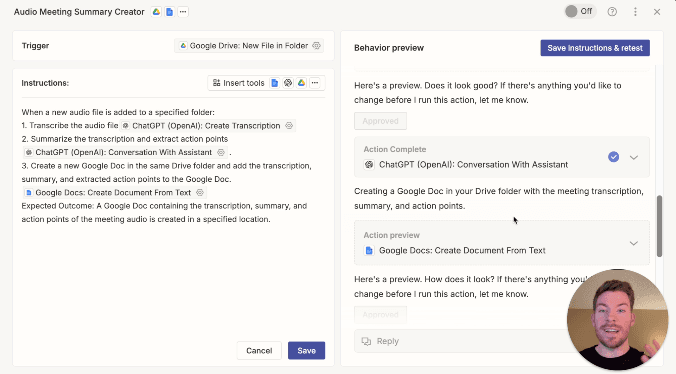
Task: Open the help question mark icon
Action: pos(612,12)
